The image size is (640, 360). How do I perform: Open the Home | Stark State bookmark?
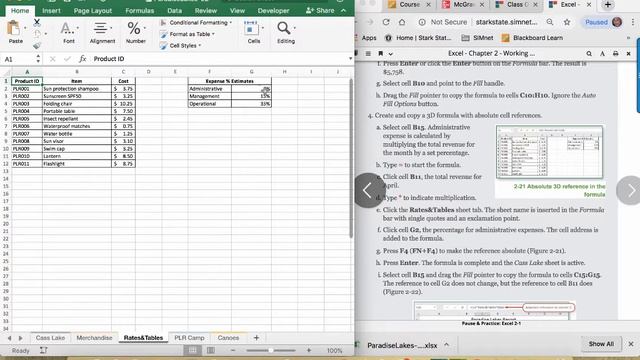click(418, 38)
